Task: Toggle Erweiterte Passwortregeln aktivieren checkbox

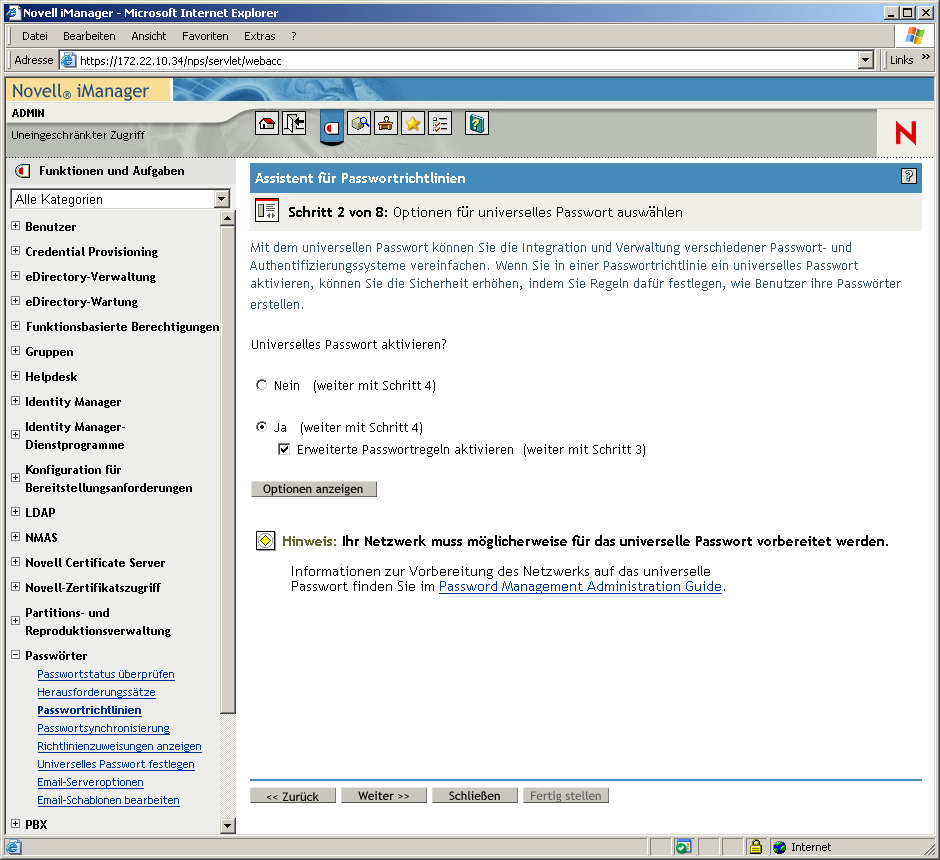Action: coord(284,449)
